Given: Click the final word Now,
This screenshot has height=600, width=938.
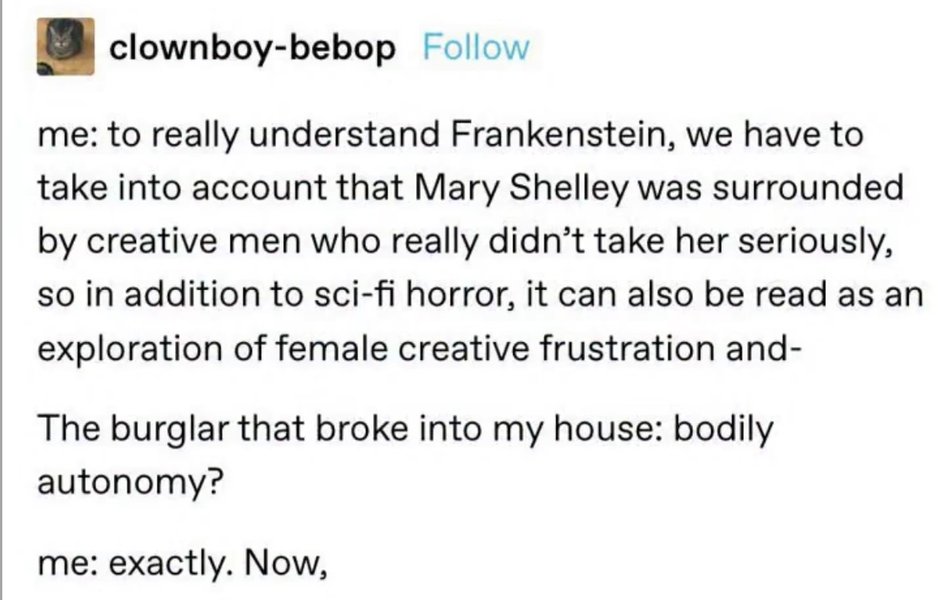Looking at the screenshot, I should (x=286, y=564).
